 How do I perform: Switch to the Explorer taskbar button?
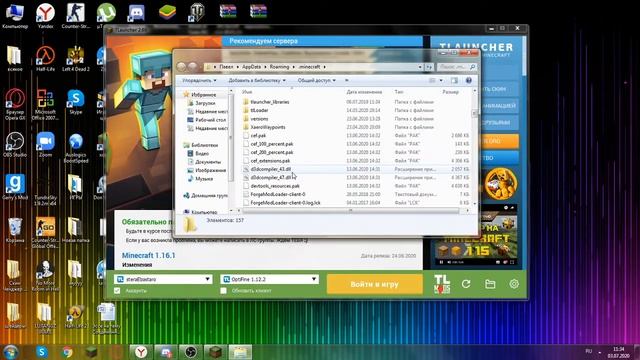[240, 351]
